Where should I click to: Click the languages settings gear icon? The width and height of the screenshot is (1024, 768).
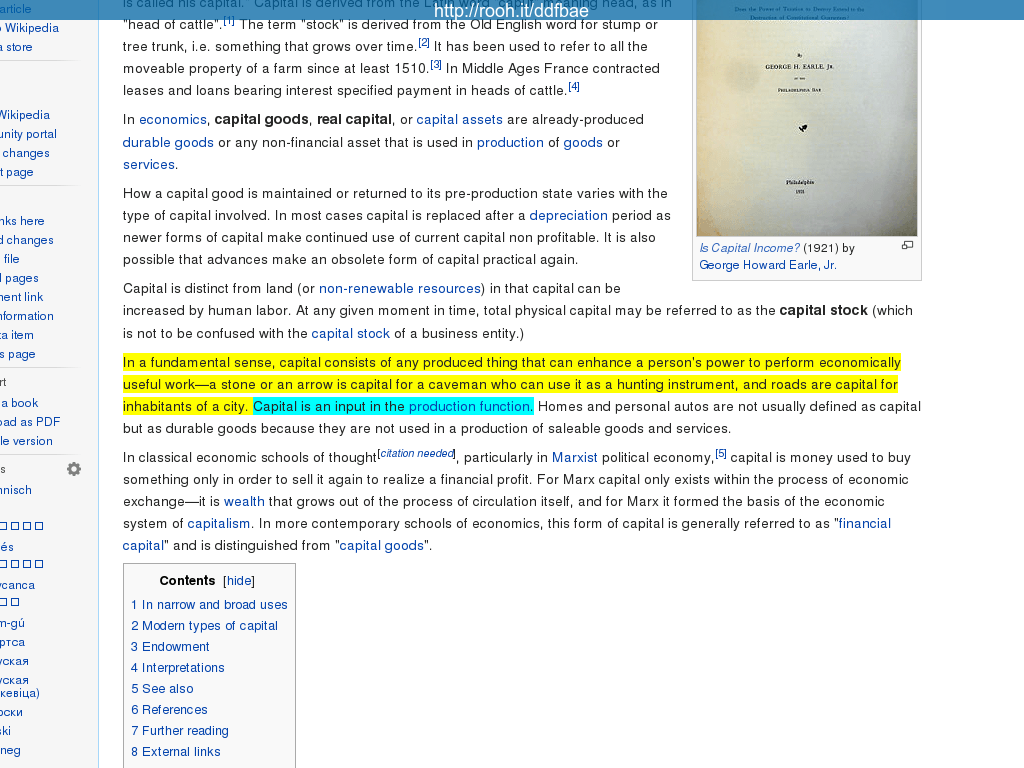[x=74, y=469]
